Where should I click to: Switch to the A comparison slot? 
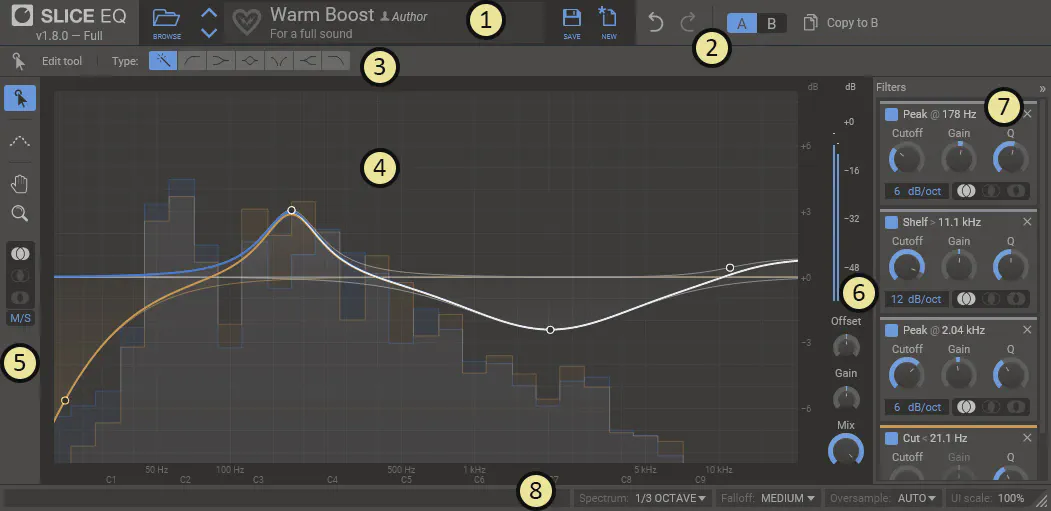click(x=742, y=23)
